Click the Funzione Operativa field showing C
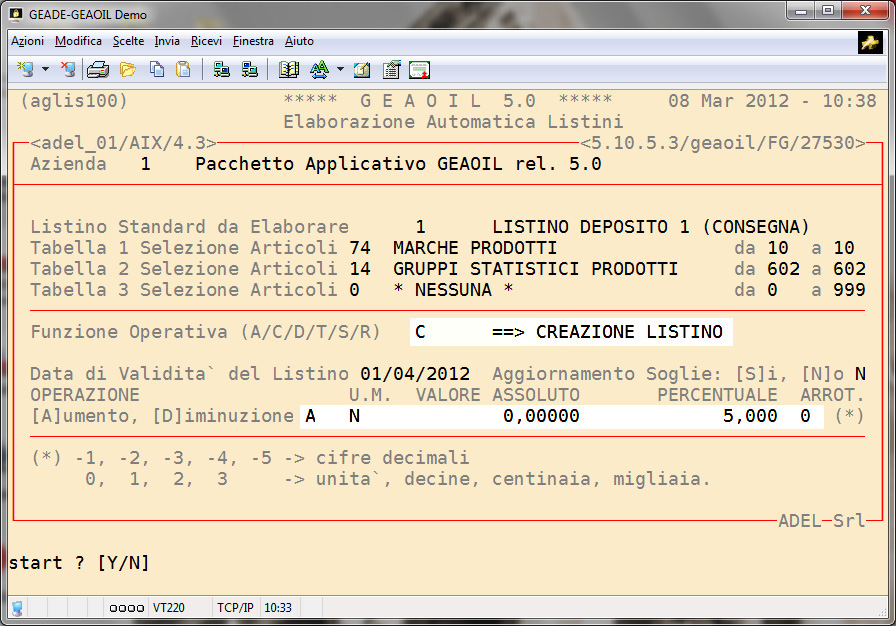 coord(420,332)
